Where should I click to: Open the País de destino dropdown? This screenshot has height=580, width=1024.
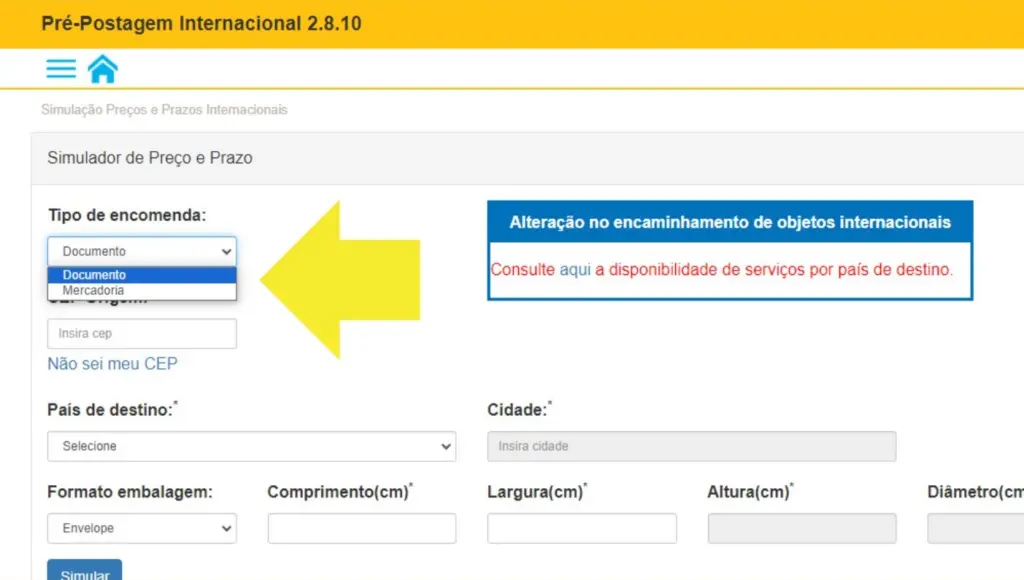252,446
